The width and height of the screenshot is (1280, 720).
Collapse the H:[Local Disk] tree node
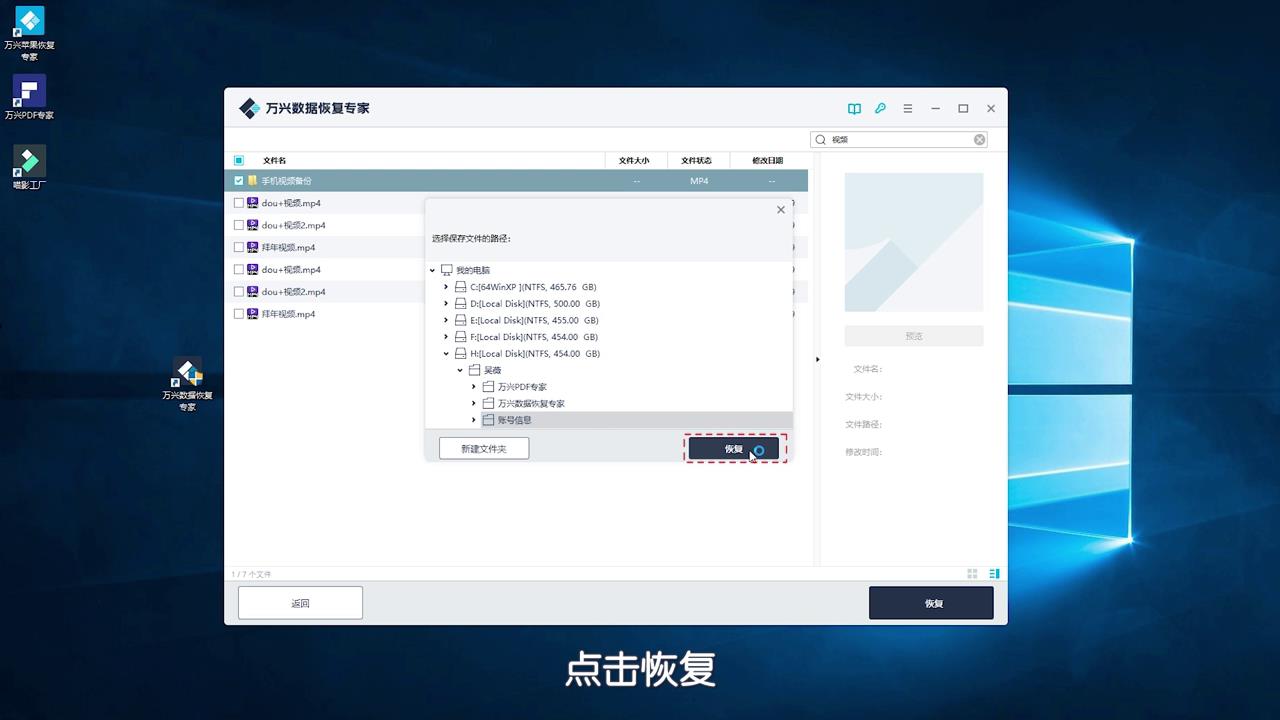click(x=446, y=353)
